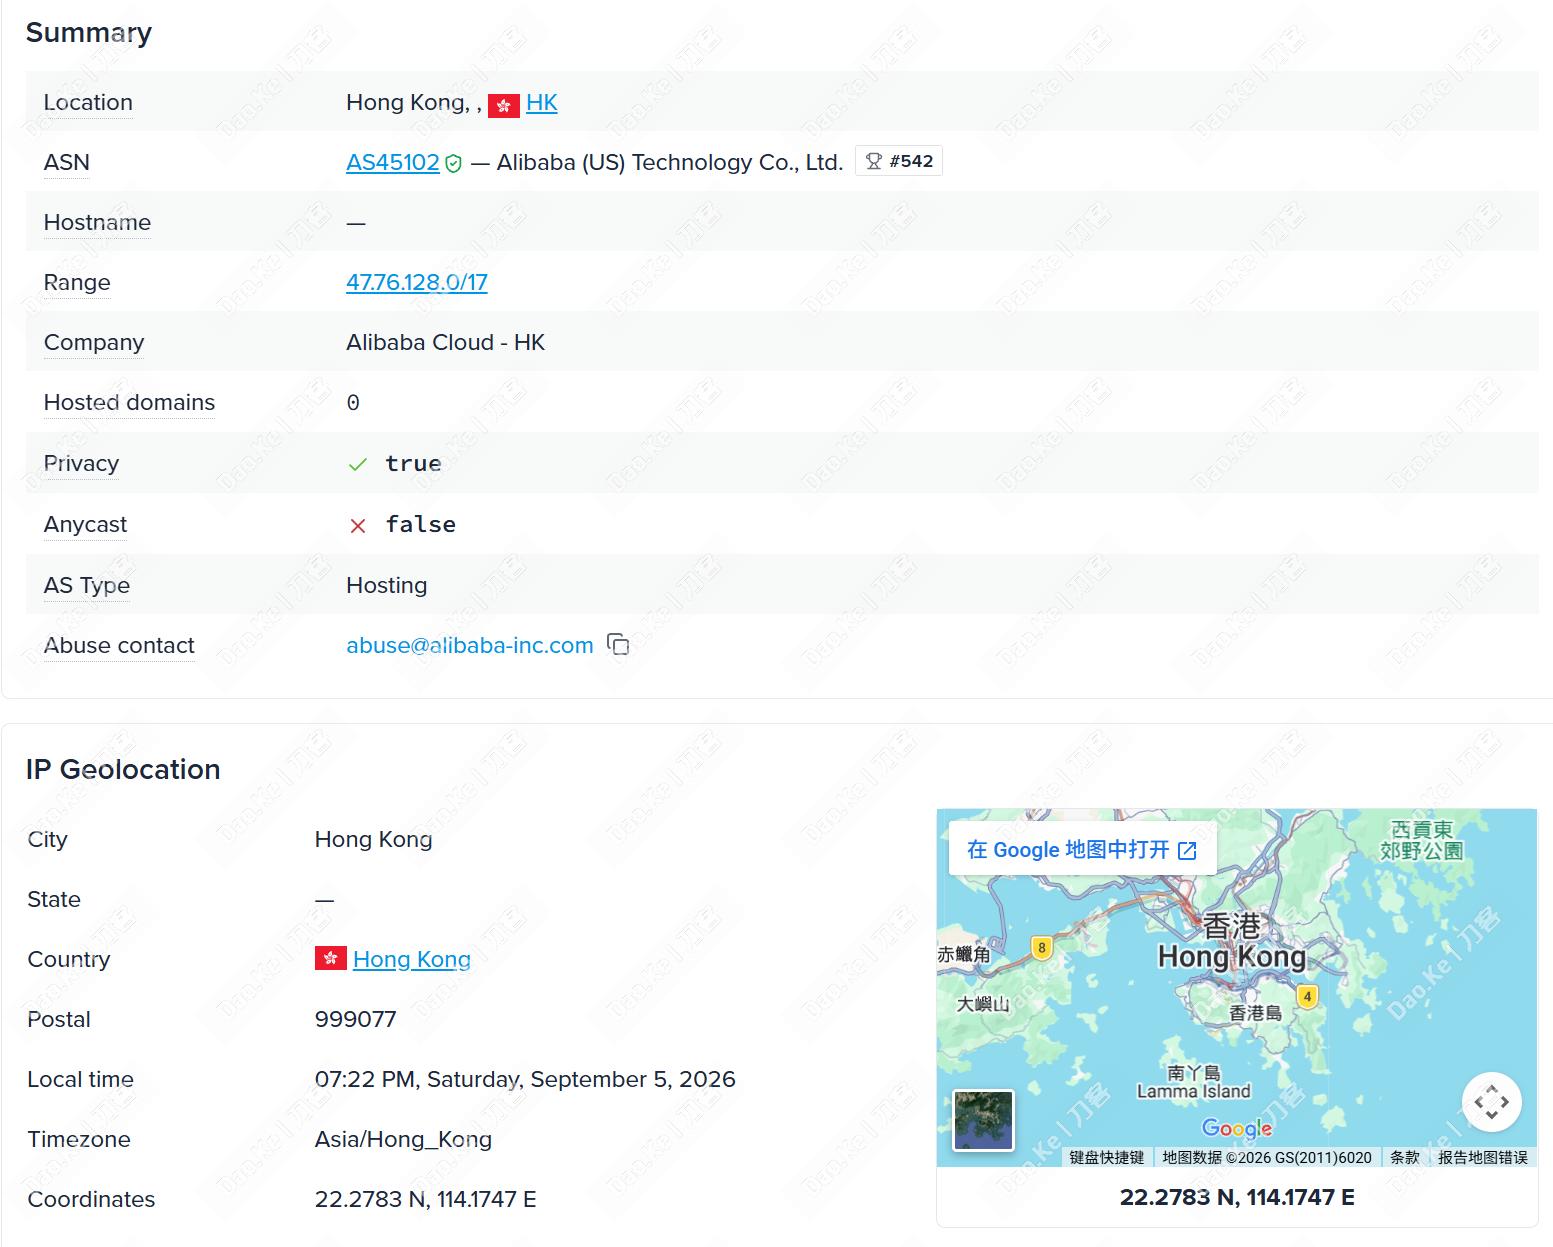Click the keyboard shortcuts map button
The height and width of the screenshot is (1247, 1553).
tap(1106, 1157)
